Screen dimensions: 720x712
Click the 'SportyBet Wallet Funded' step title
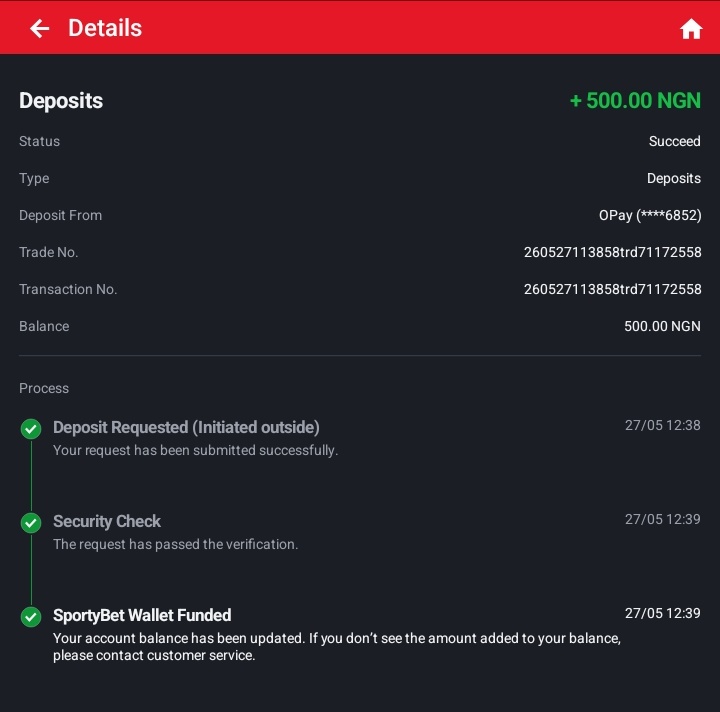pyautogui.click(x=142, y=616)
